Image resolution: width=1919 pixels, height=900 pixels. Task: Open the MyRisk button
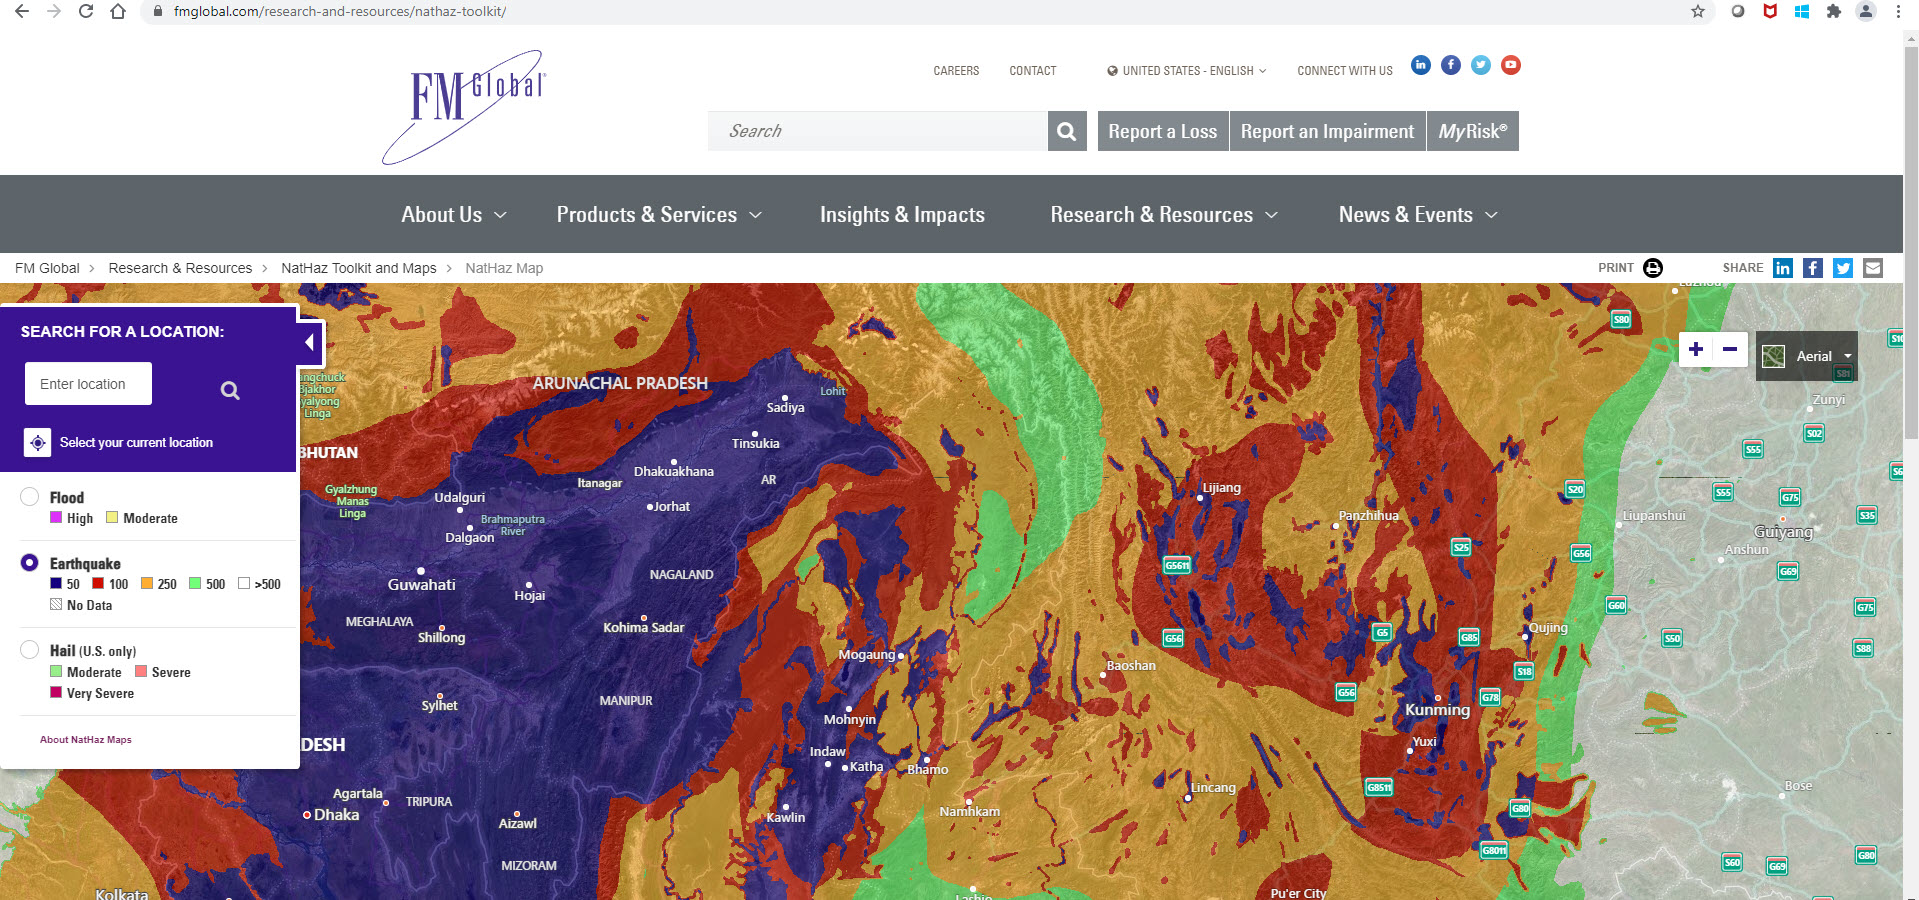pos(1473,131)
